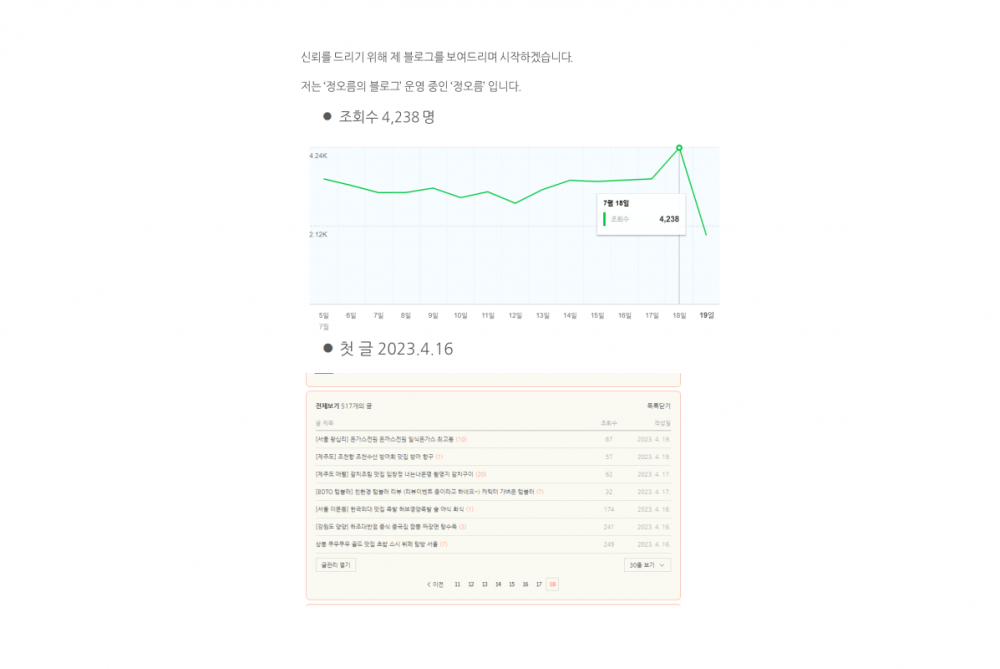This screenshot has height=669, width=1000.
Task: Open the '[제주도 여행] 갈치조림 맛집' post
Action: (x=394, y=474)
